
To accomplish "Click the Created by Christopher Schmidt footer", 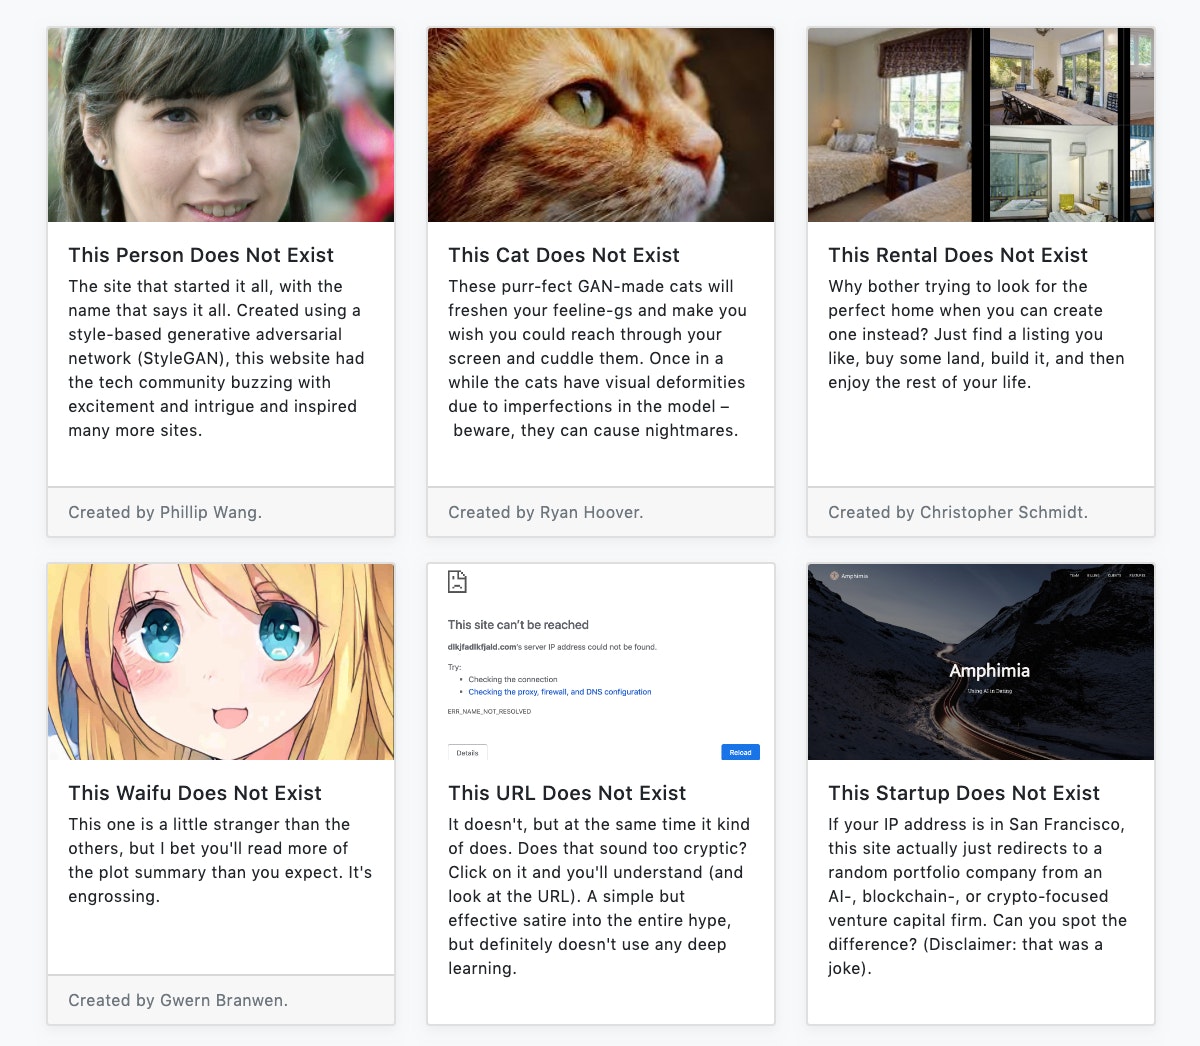I will pos(958,512).
